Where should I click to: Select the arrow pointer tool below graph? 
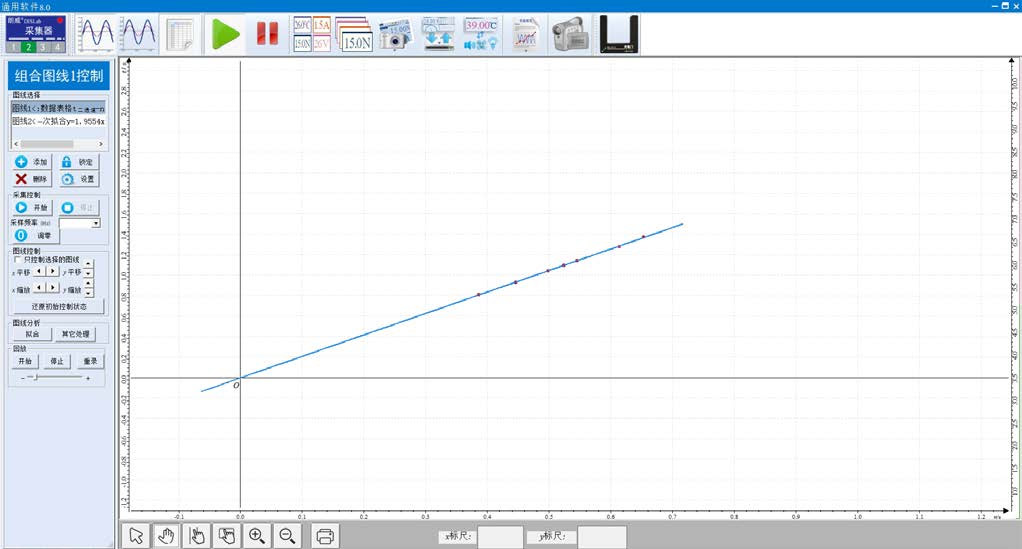coord(137,536)
